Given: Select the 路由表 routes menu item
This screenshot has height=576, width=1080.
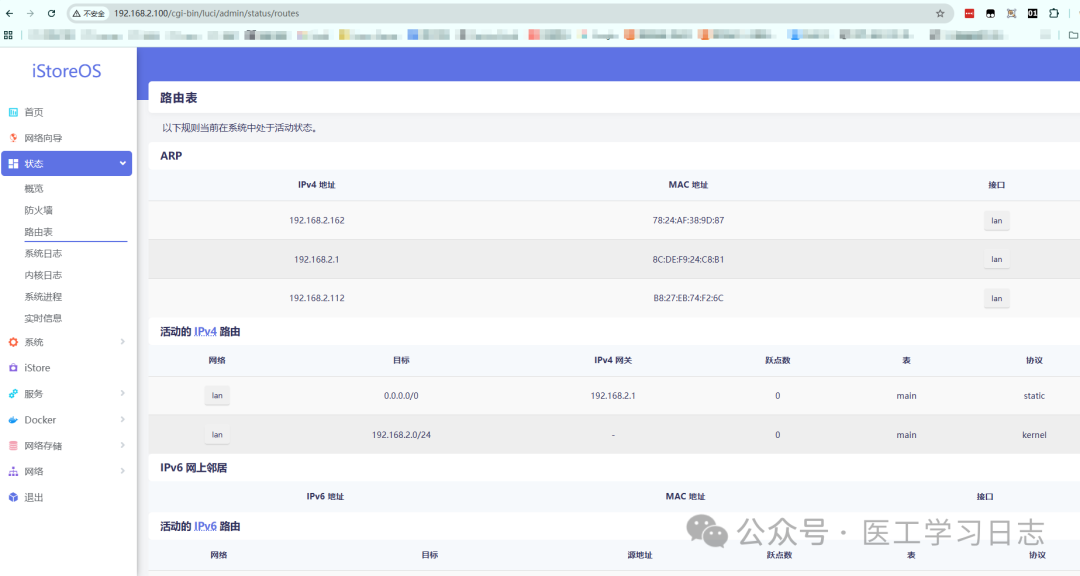Looking at the screenshot, I should (39, 232).
